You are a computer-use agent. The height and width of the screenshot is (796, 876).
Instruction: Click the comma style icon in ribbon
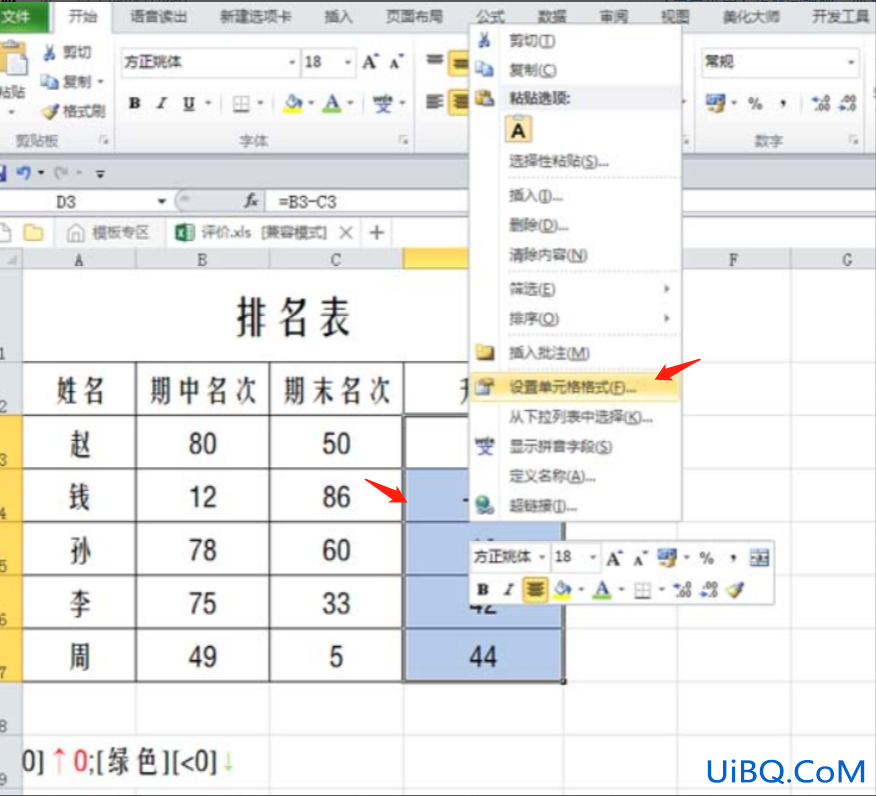(x=783, y=103)
